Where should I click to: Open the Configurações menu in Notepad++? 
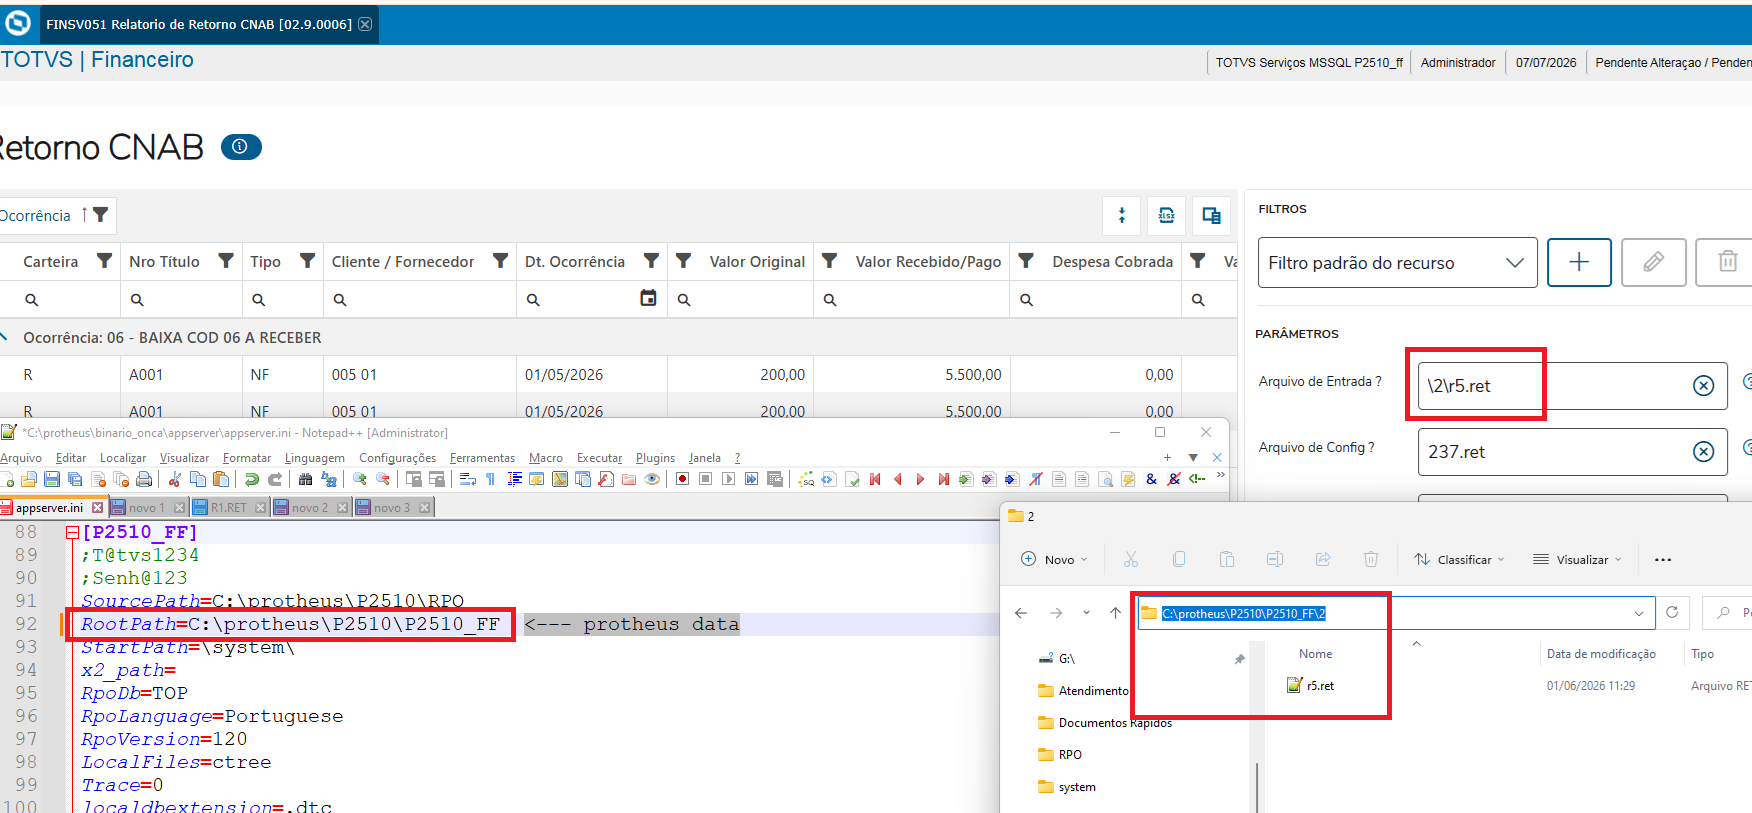point(398,458)
